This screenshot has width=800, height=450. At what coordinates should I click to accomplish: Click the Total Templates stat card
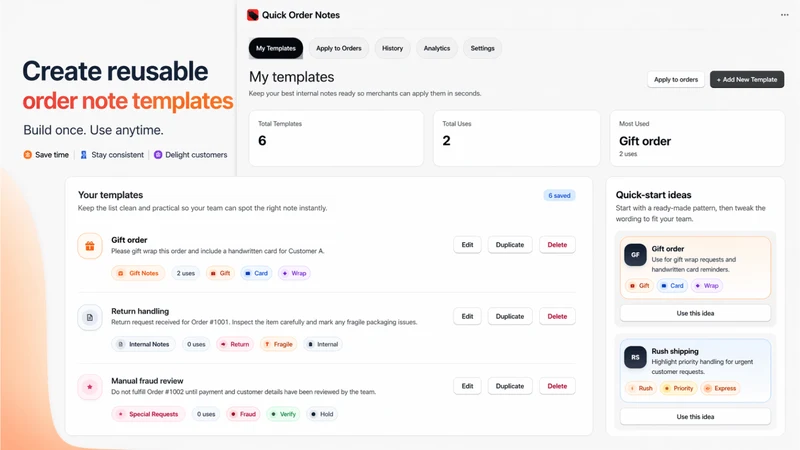[x=336, y=138]
